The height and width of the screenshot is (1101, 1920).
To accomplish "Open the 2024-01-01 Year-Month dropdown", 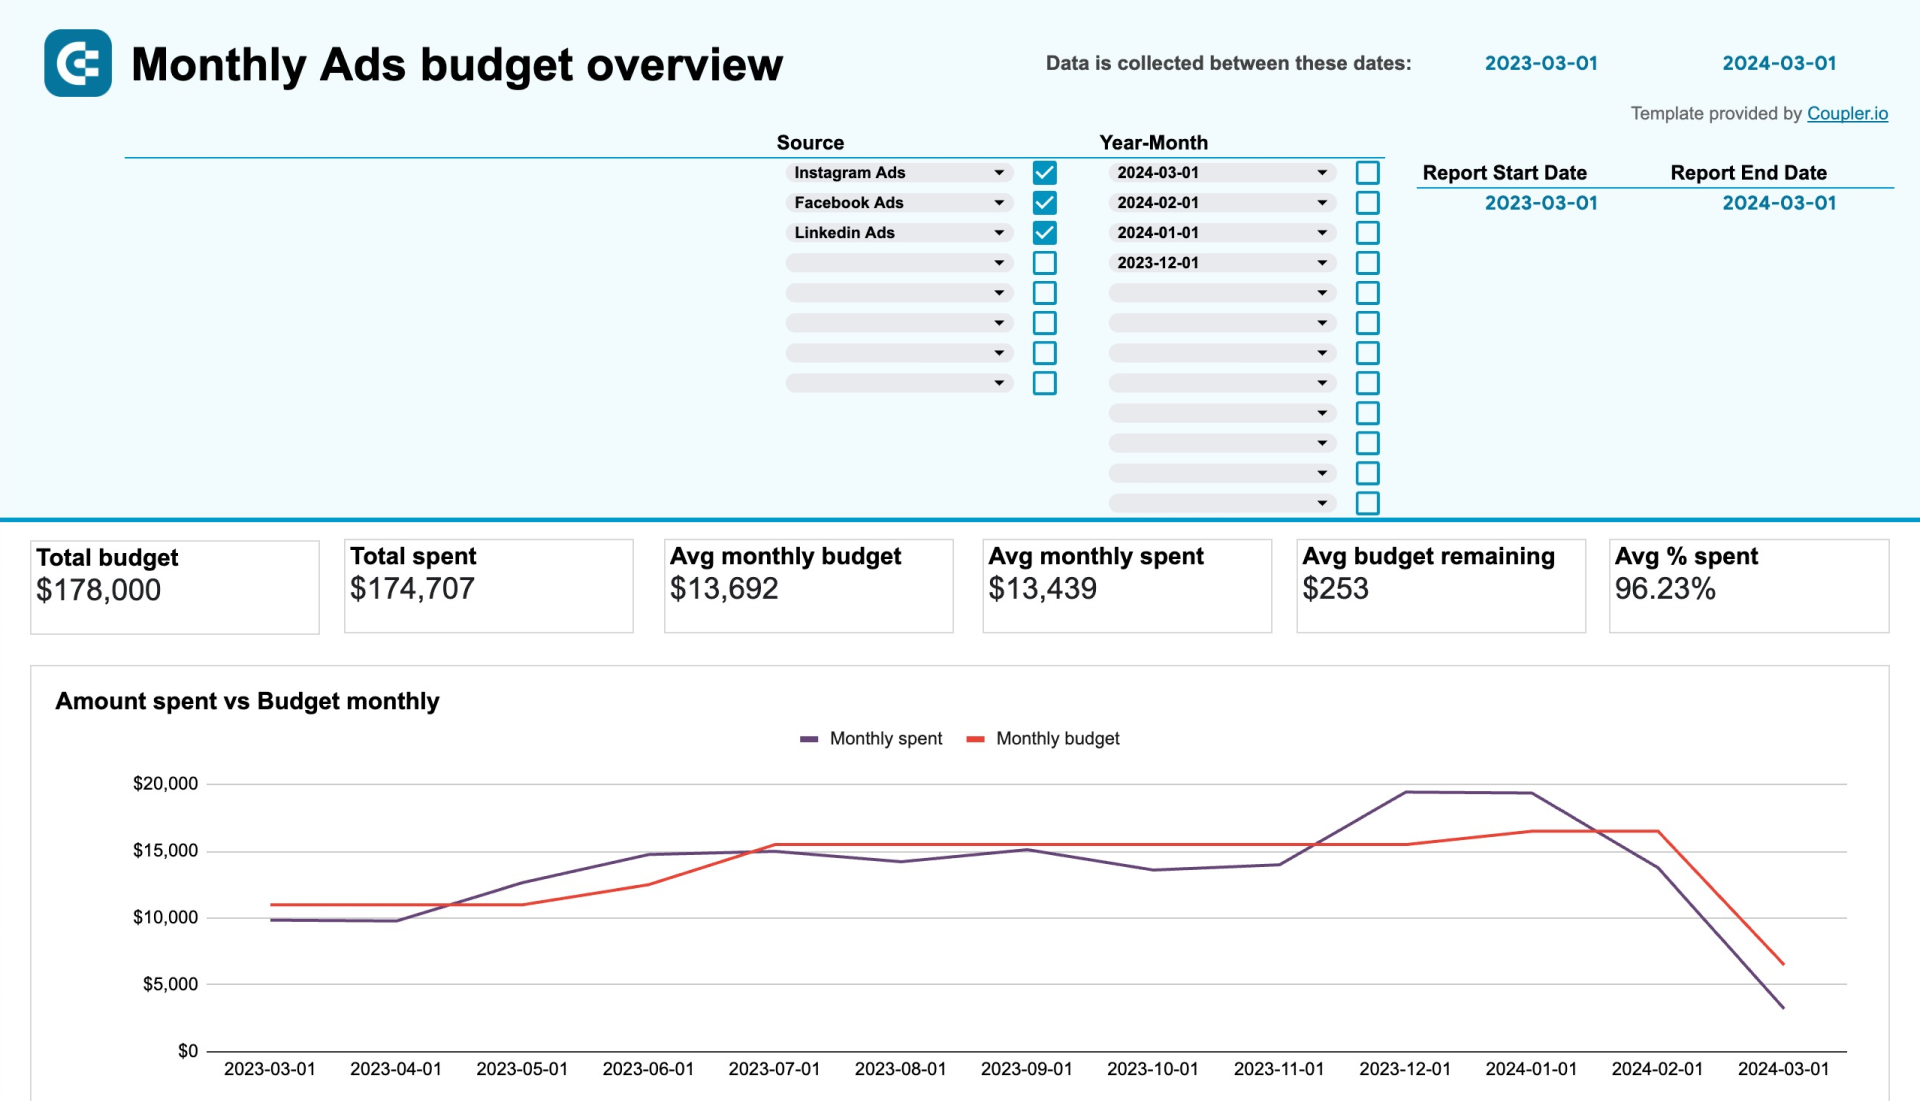I will tap(1322, 232).
